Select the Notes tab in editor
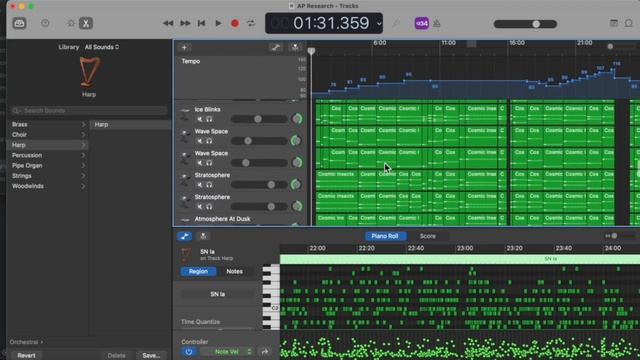This screenshot has height=360, width=640. [234, 271]
